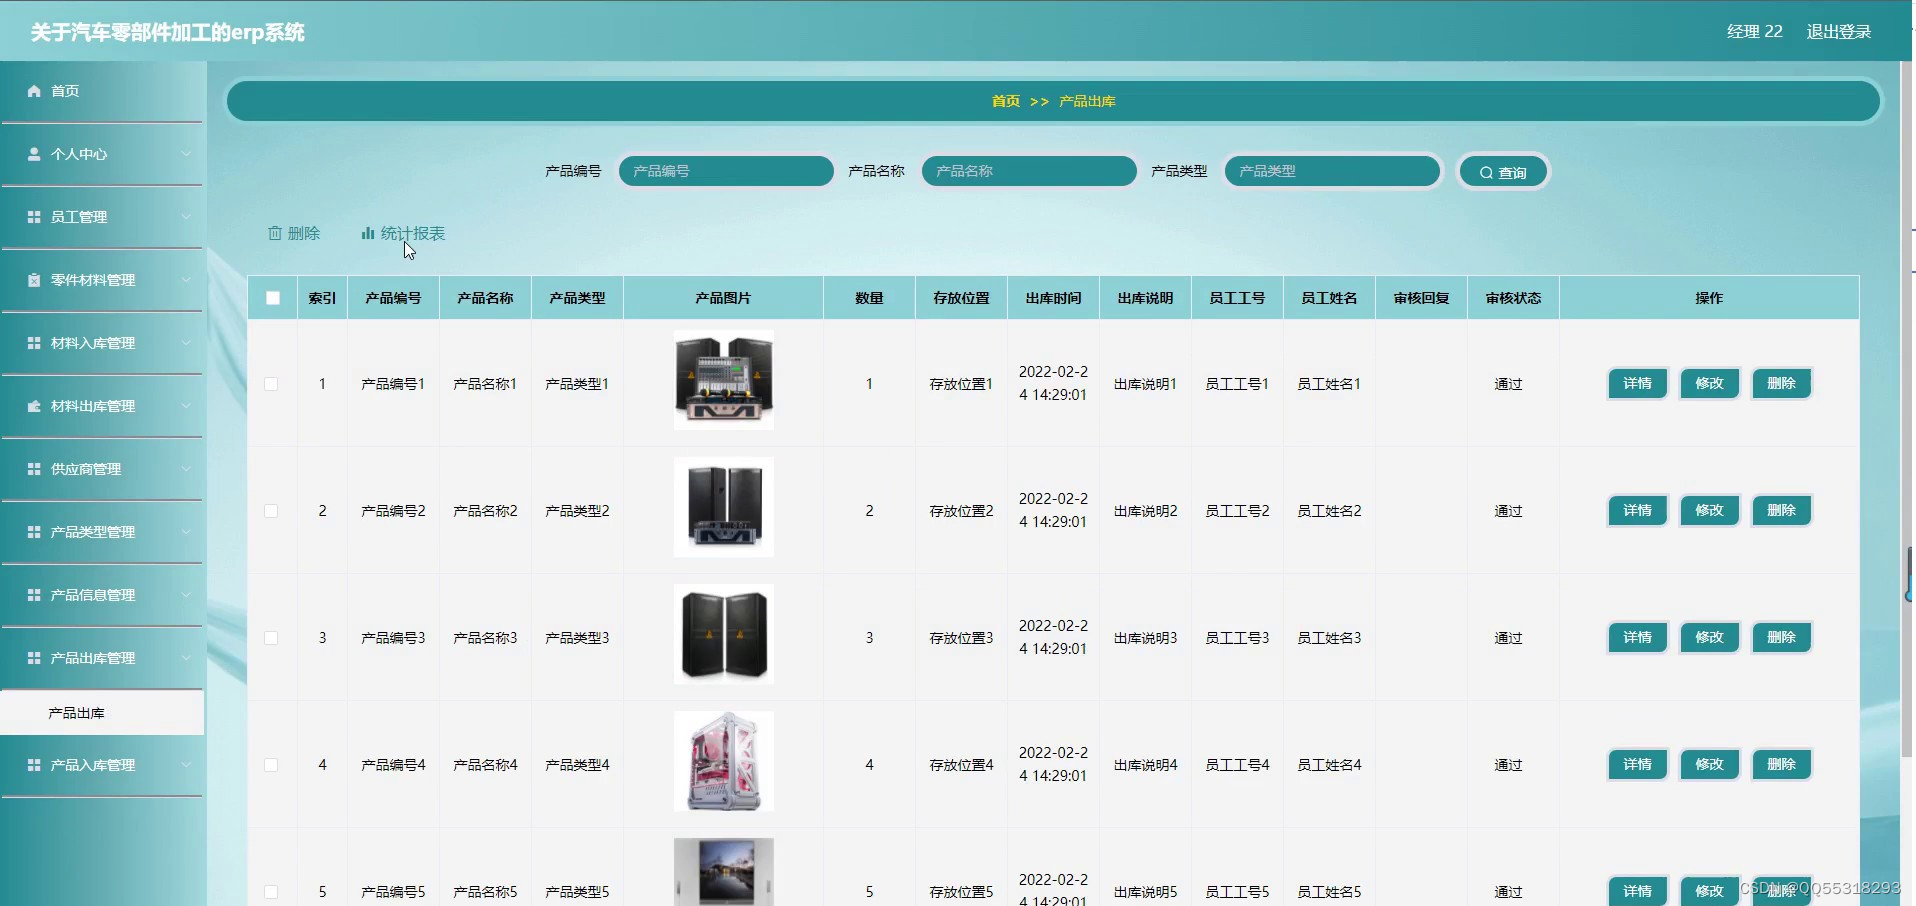Click the grid icon beside 产品入库管理

tap(34, 765)
